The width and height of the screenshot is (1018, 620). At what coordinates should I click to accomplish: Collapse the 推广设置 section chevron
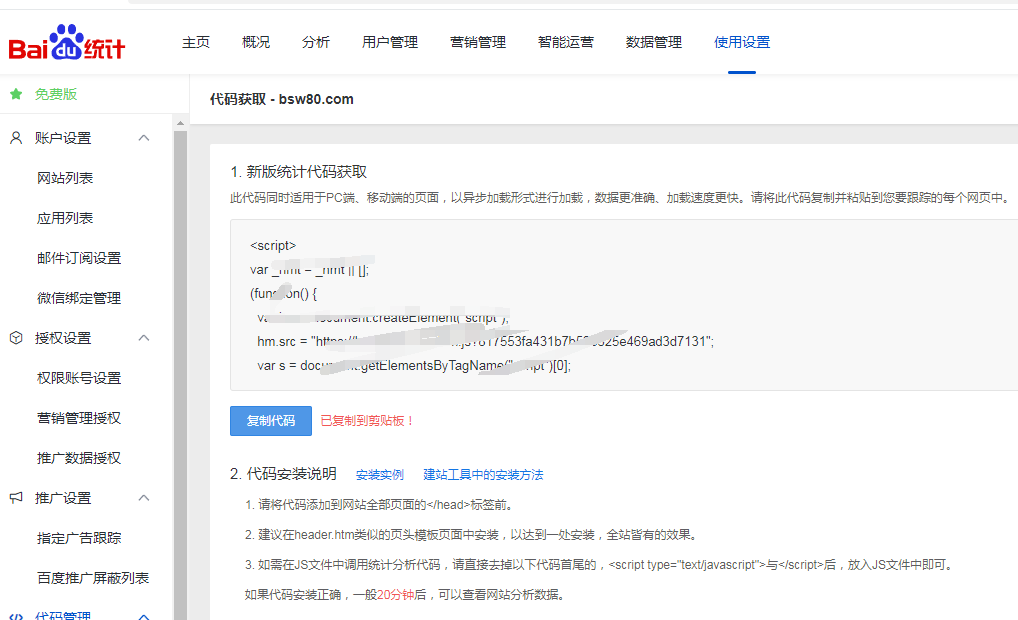coord(144,497)
